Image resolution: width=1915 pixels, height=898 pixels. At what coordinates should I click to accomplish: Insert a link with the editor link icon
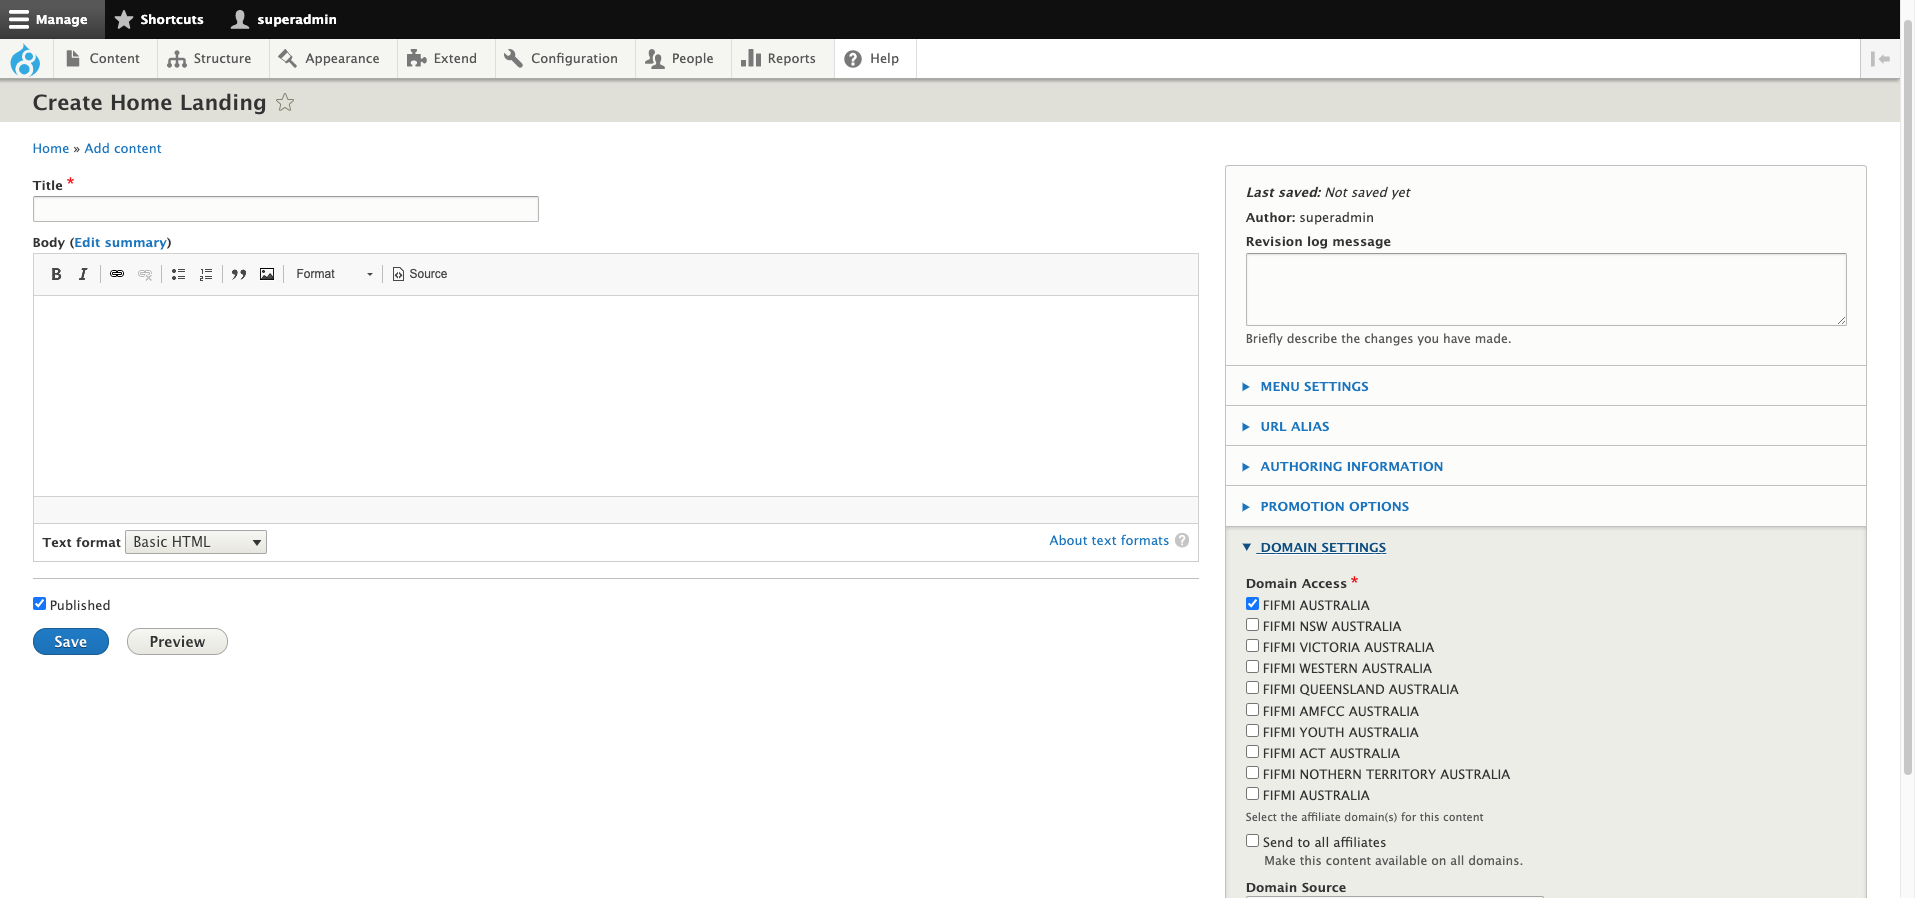click(x=117, y=274)
